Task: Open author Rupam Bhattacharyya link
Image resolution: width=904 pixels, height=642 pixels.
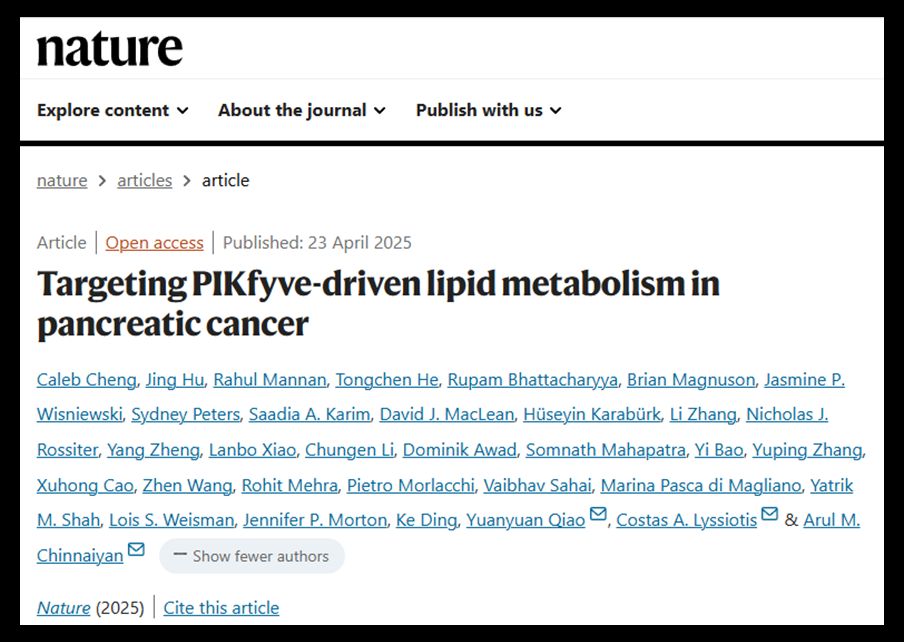Action: coord(533,380)
